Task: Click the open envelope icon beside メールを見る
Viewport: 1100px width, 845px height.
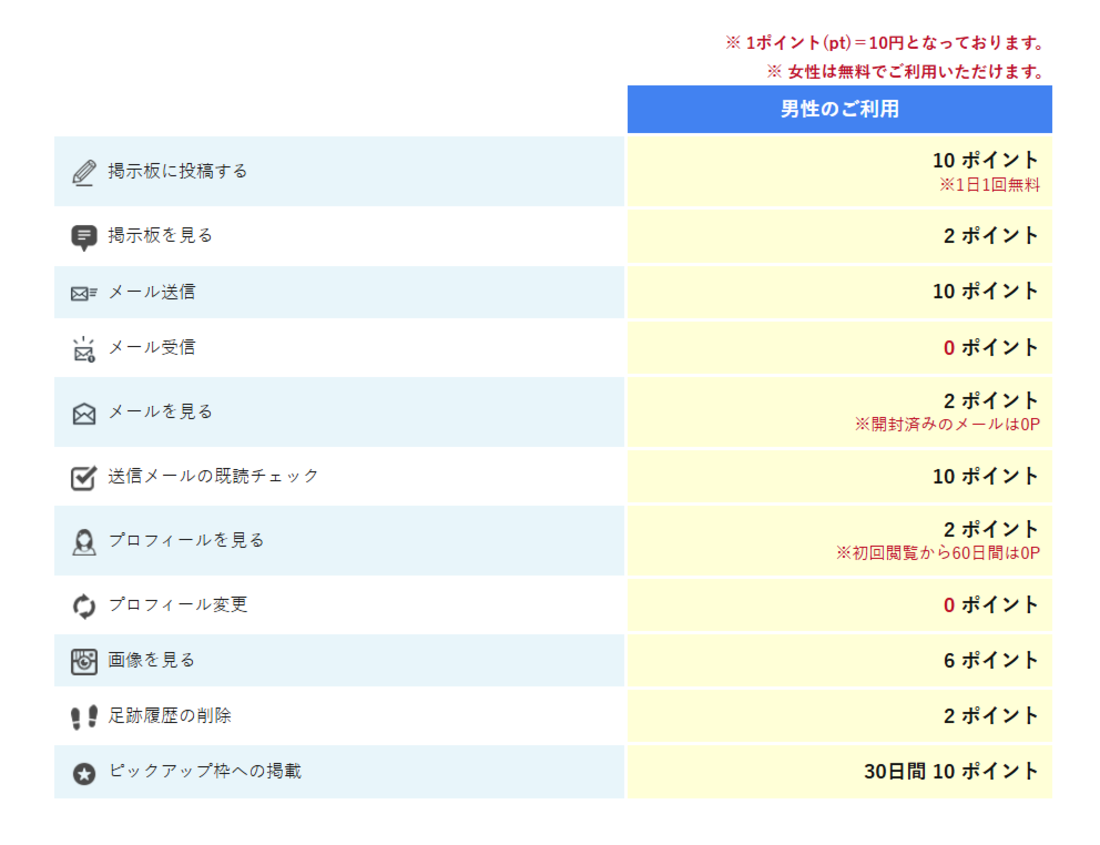Action: pos(84,413)
